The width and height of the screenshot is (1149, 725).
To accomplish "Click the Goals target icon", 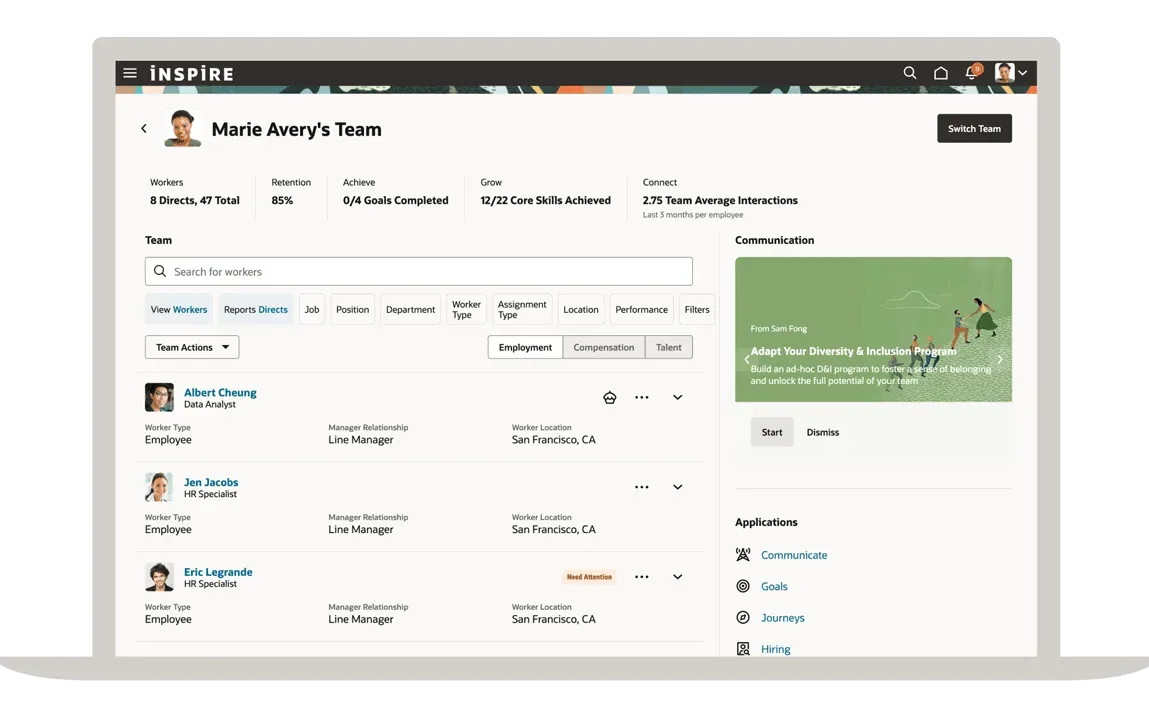I will pos(743,586).
